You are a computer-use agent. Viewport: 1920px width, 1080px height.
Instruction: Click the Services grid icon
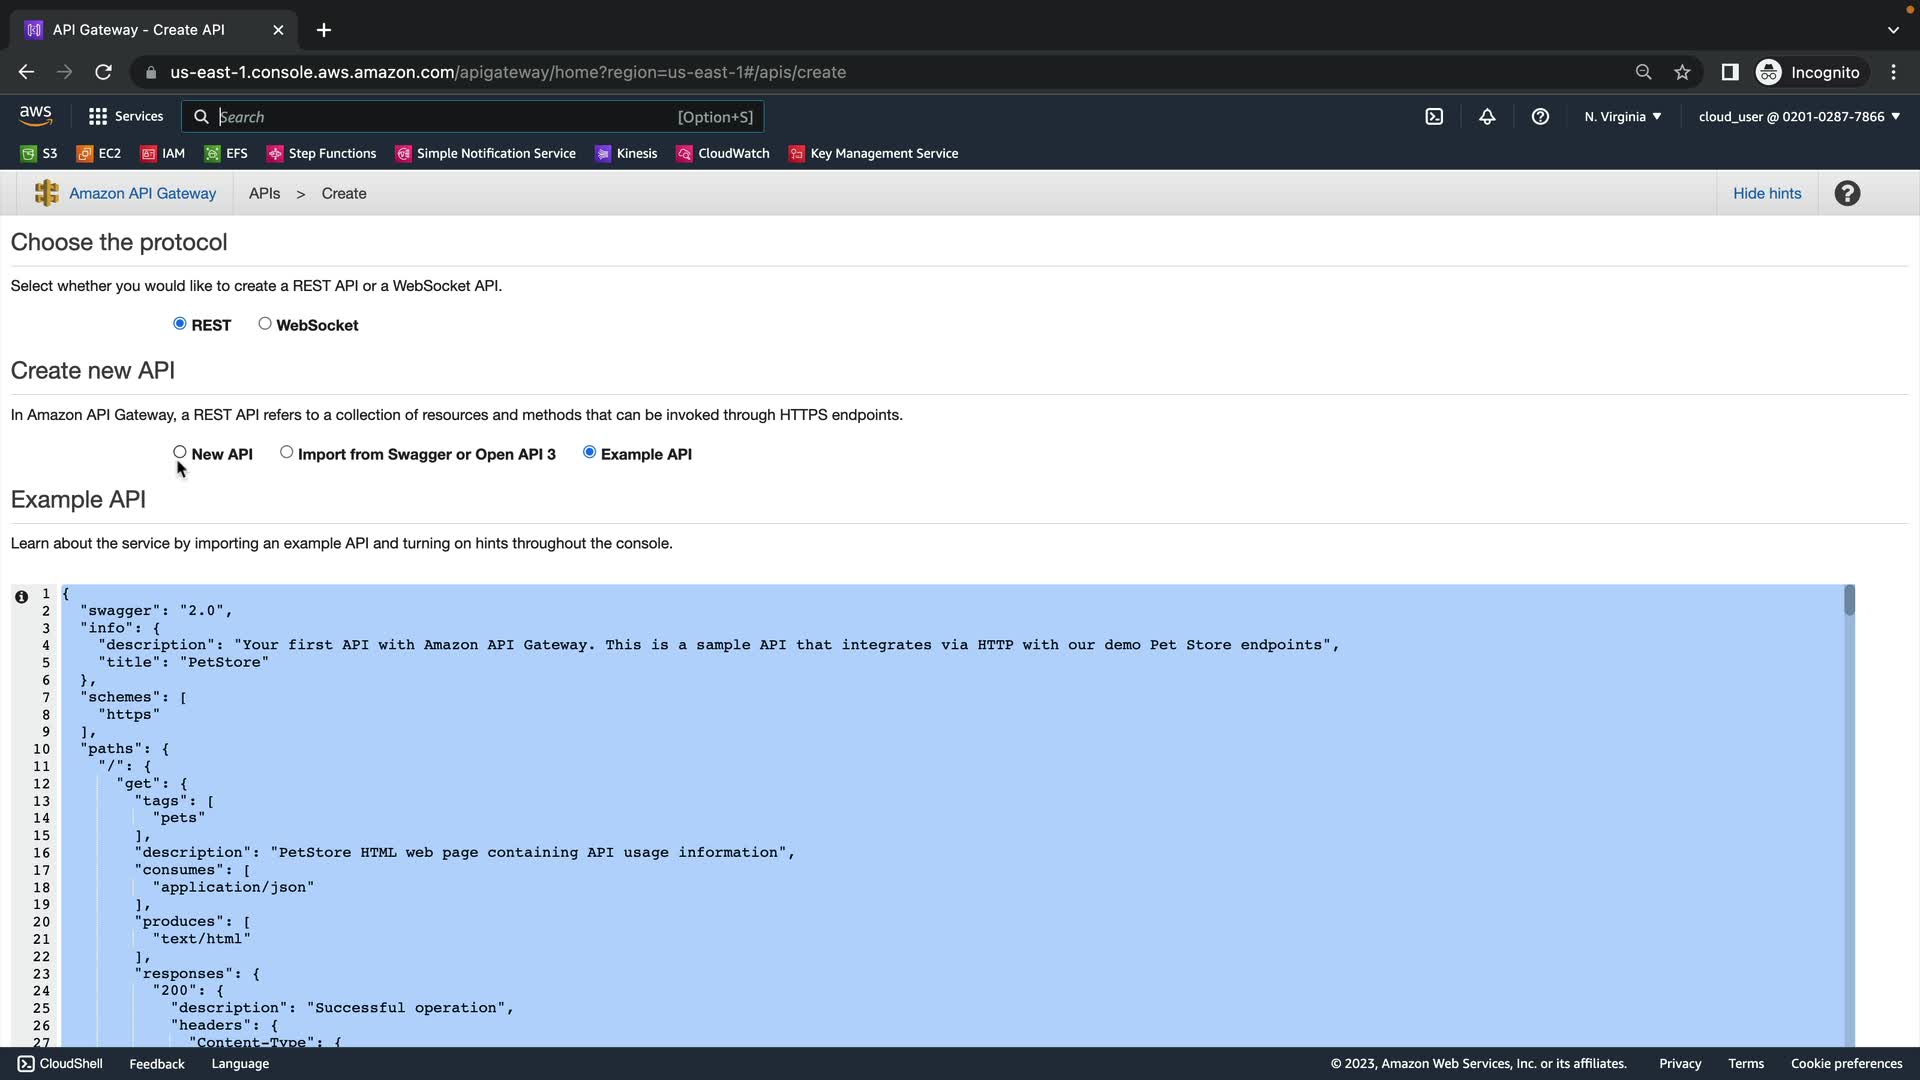tap(98, 117)
